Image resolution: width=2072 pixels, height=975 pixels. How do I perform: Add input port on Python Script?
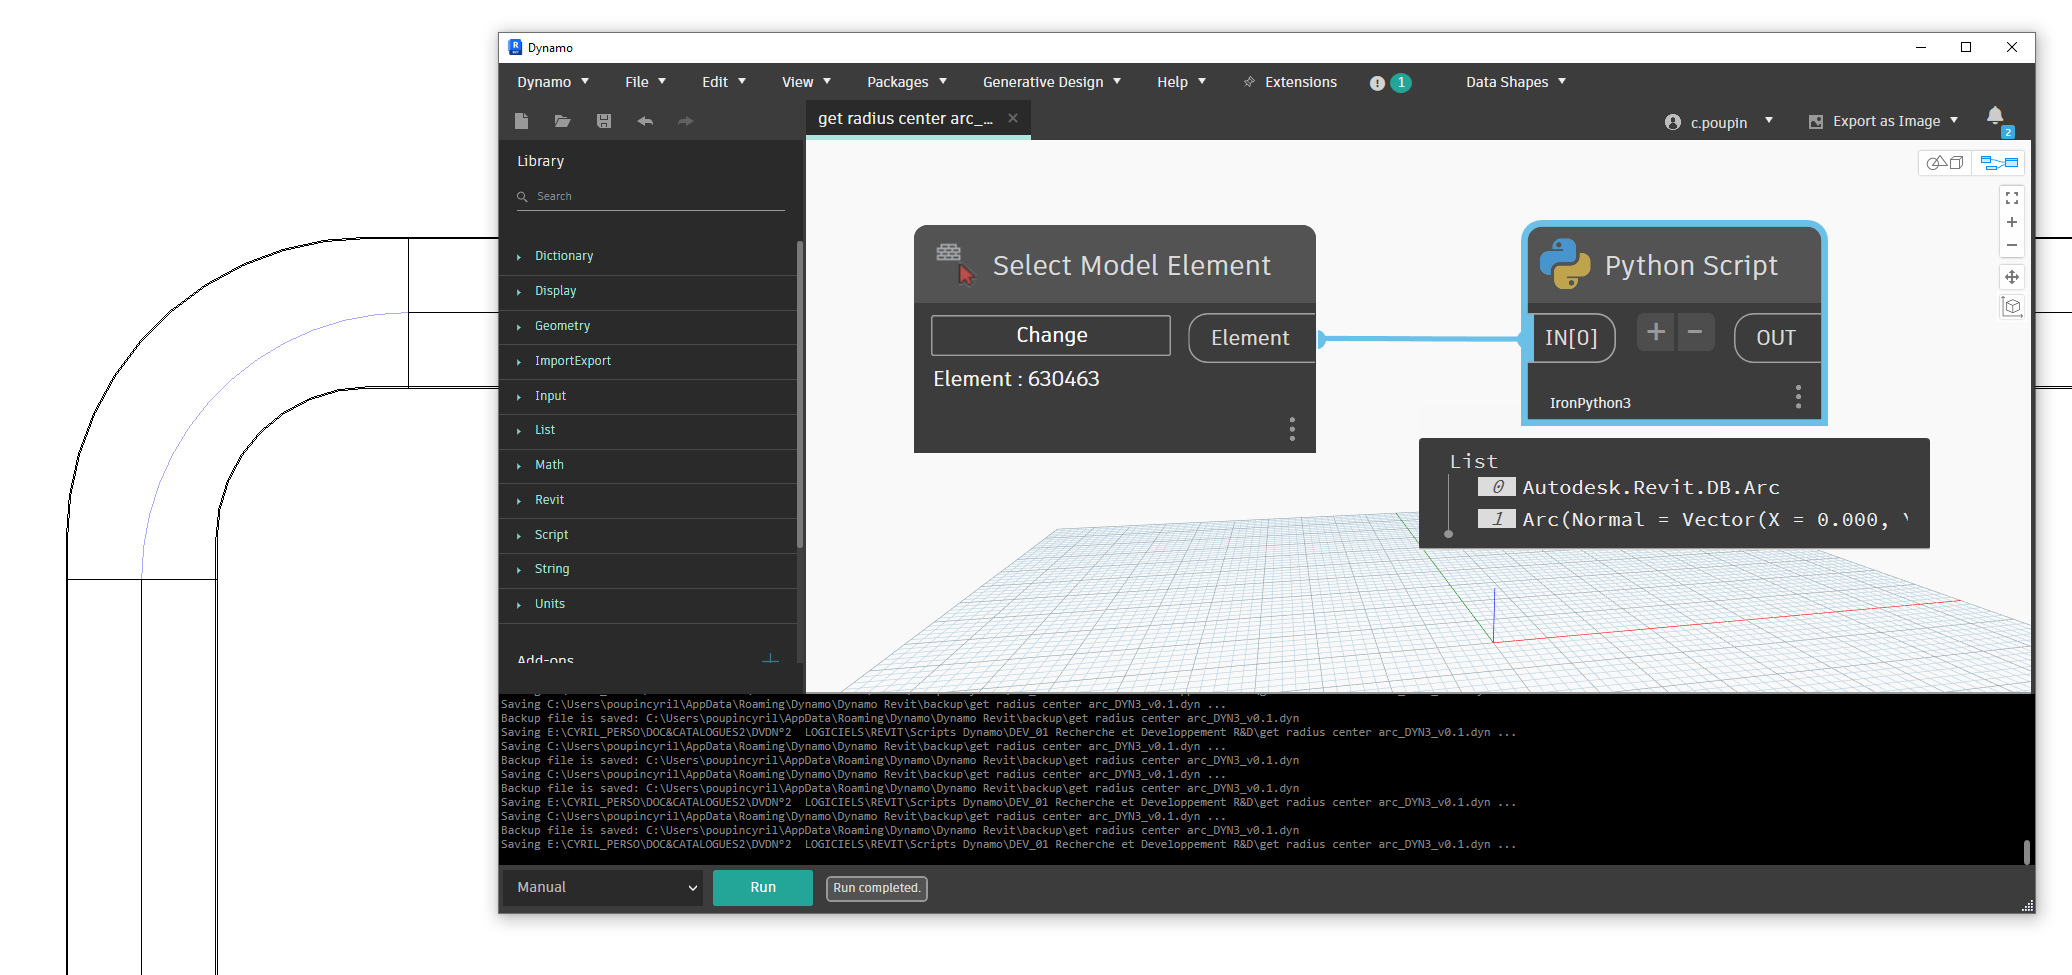[1655, 332]
